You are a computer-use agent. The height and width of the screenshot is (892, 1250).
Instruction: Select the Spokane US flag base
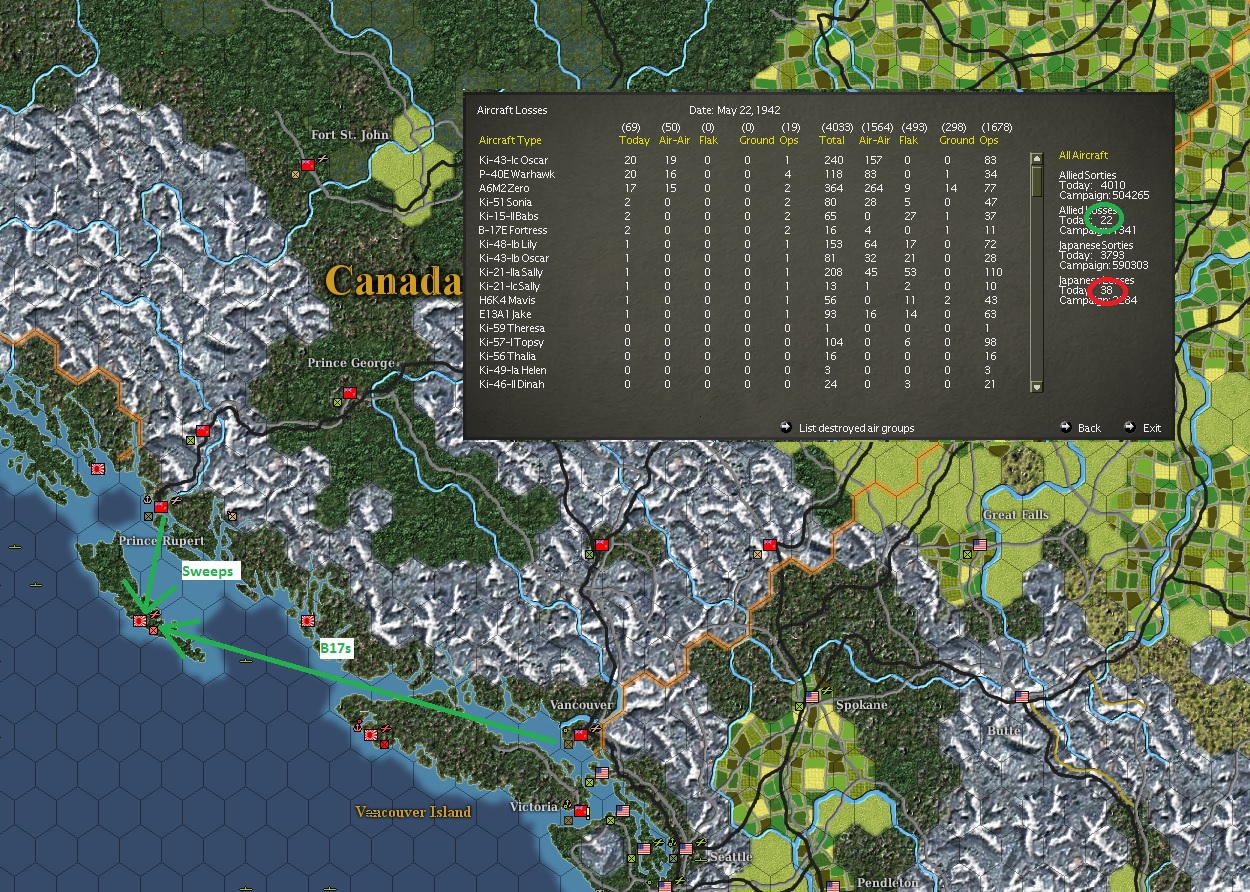812,696
